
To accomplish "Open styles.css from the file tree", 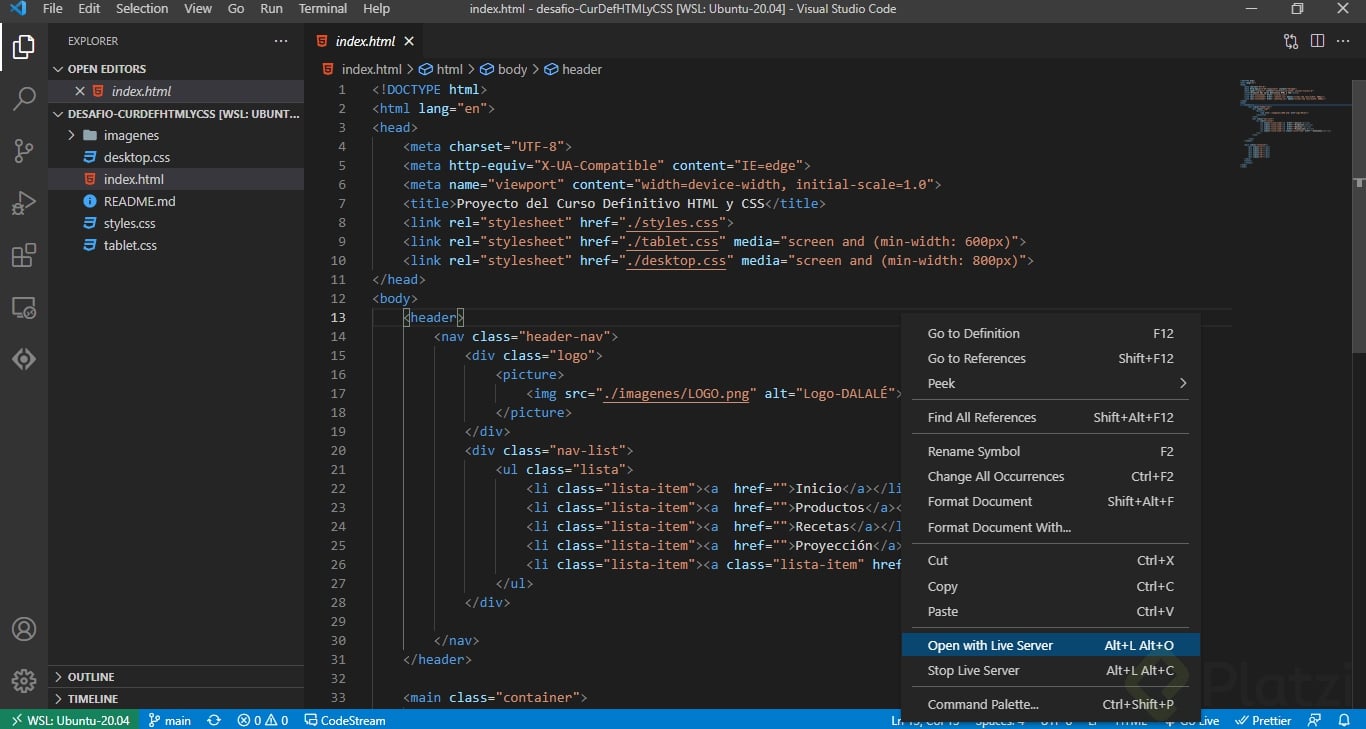I will 176,223.
